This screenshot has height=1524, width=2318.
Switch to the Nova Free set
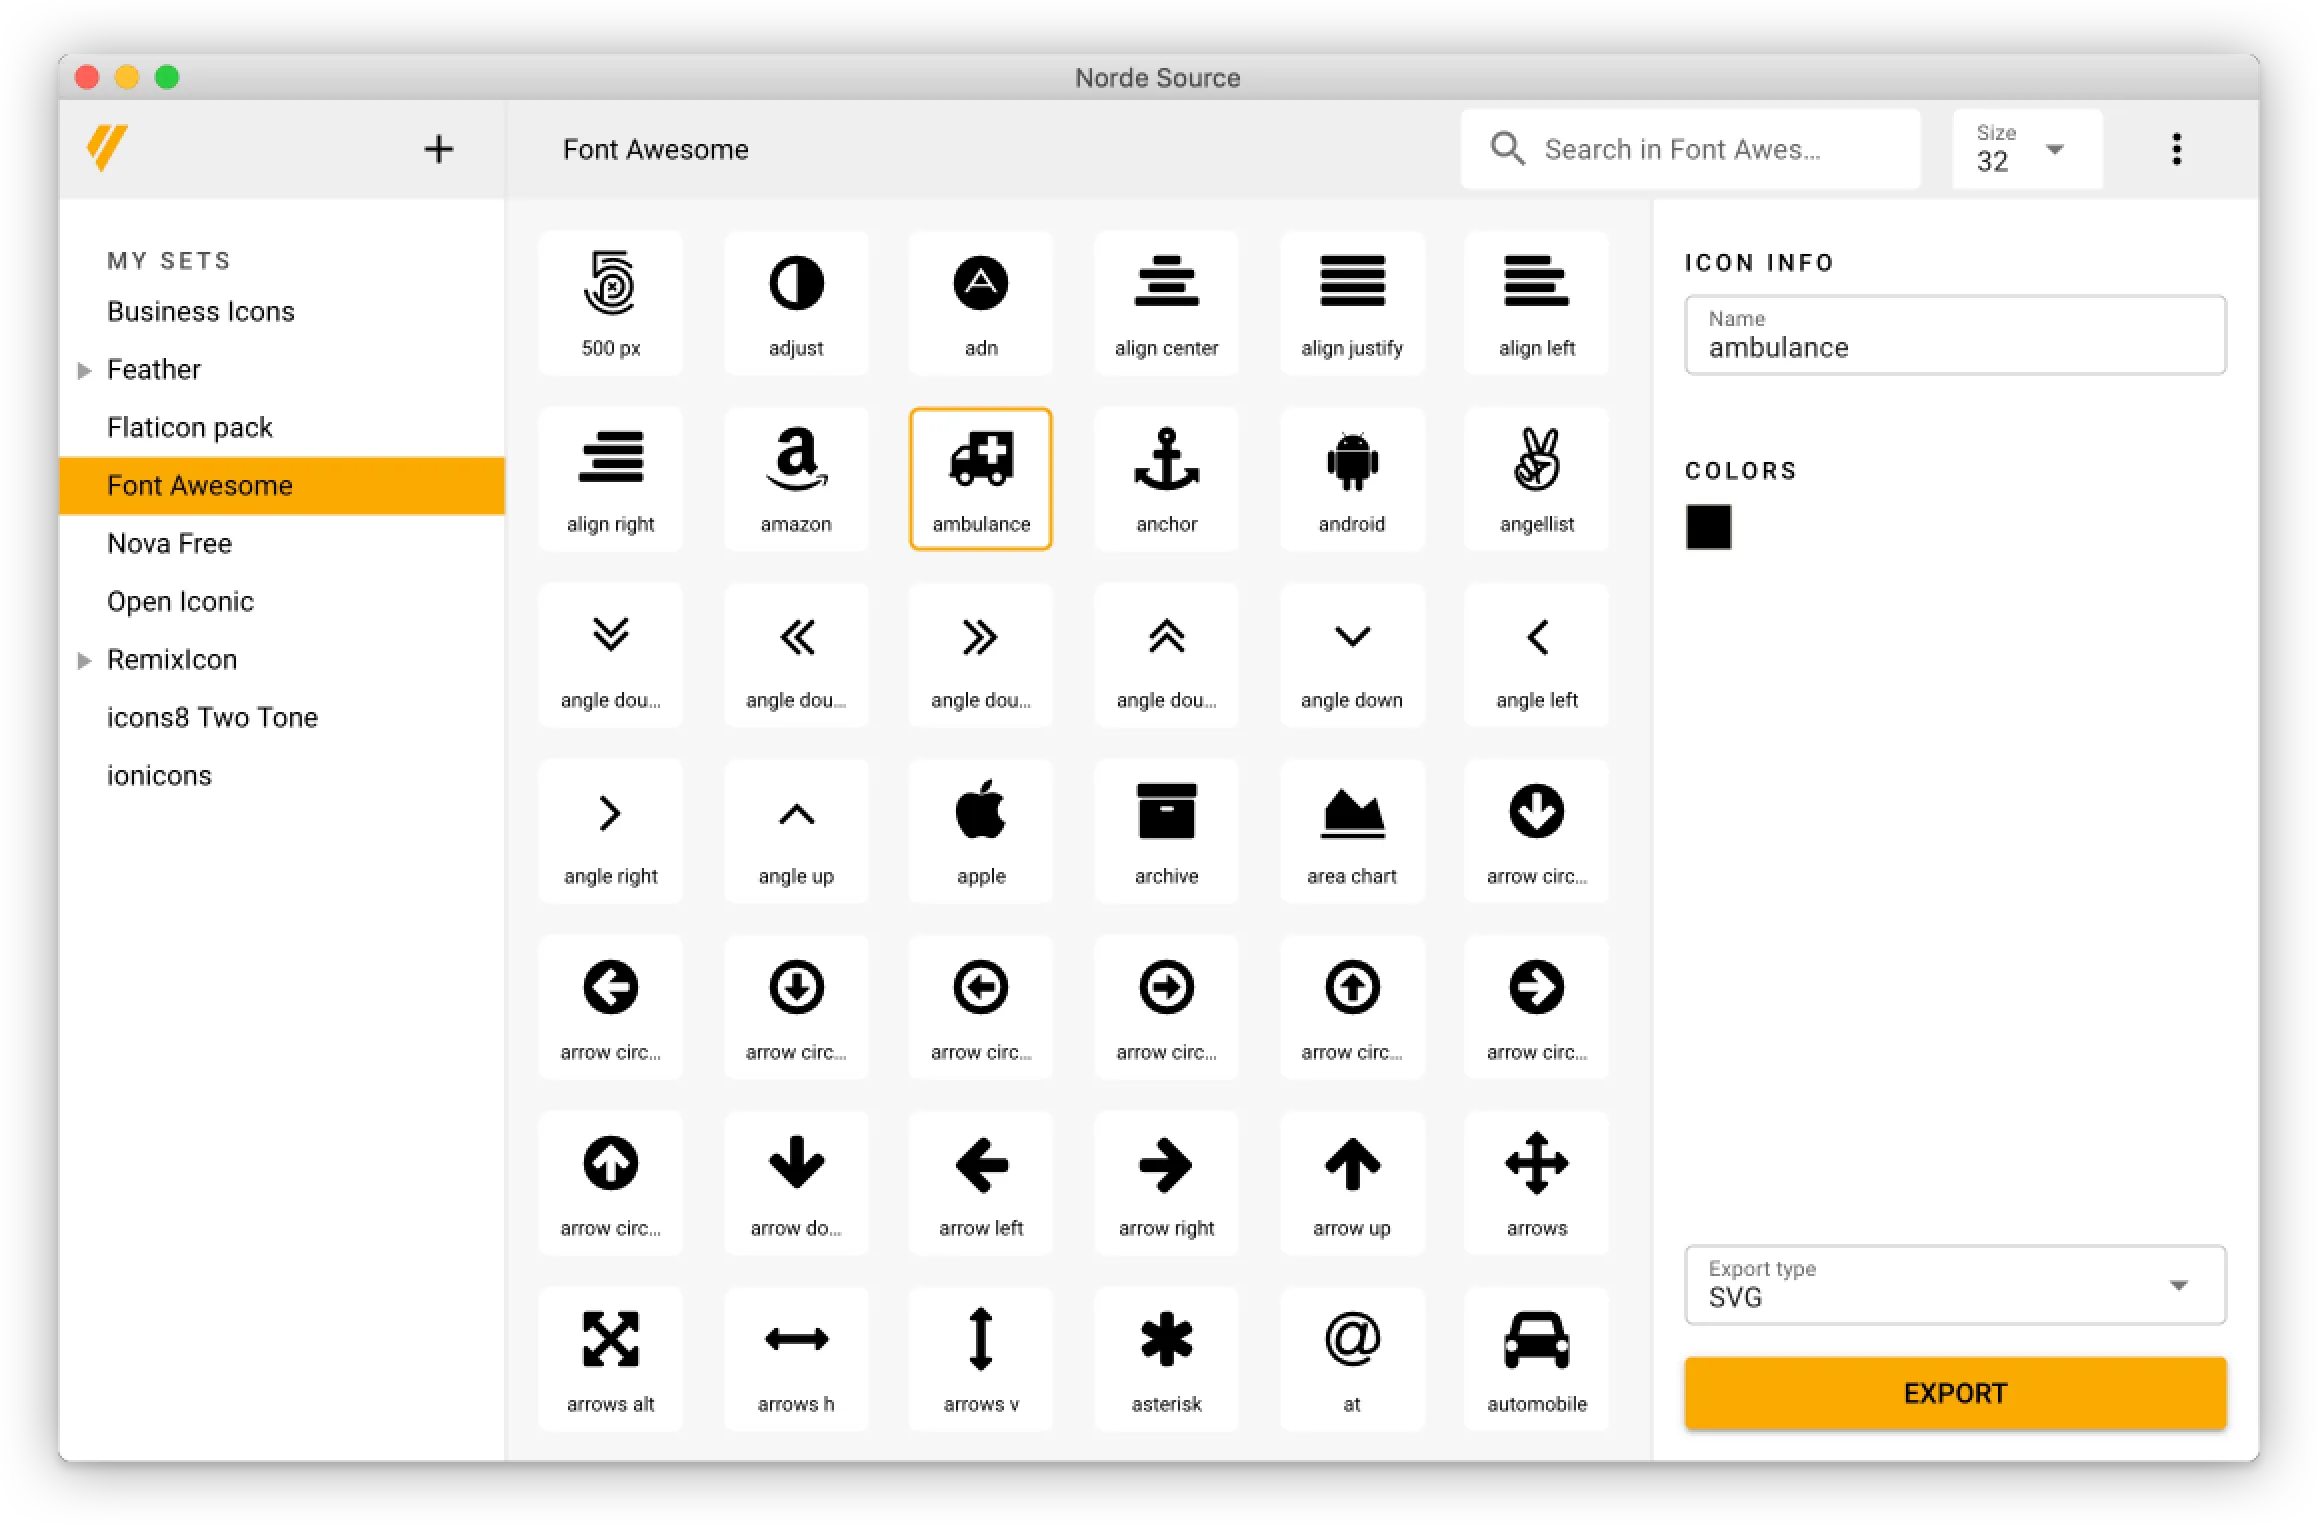pyautogui.click(x=171, y=543)
